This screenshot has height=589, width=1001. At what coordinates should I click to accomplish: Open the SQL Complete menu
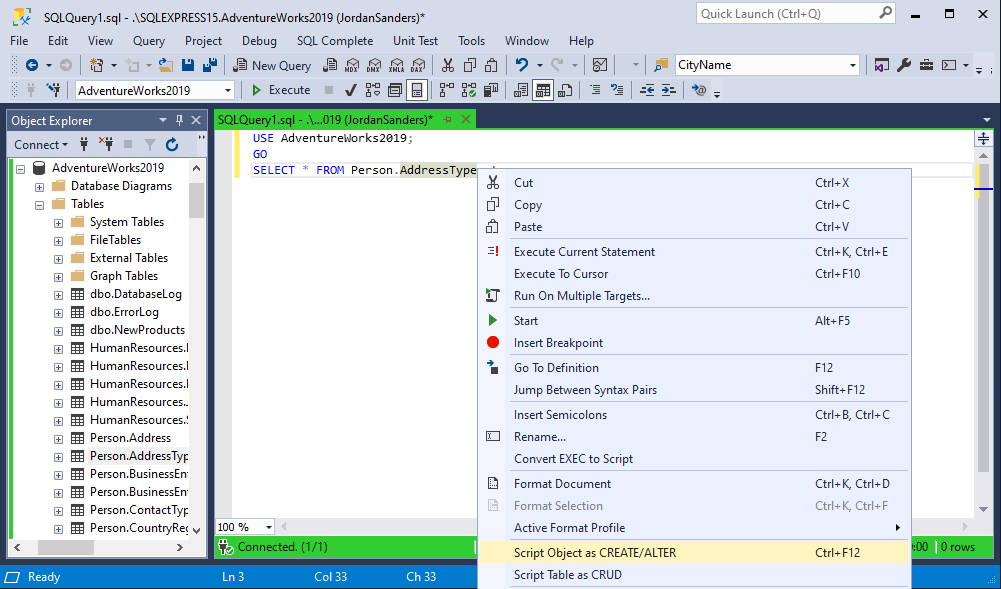(335, 41)
